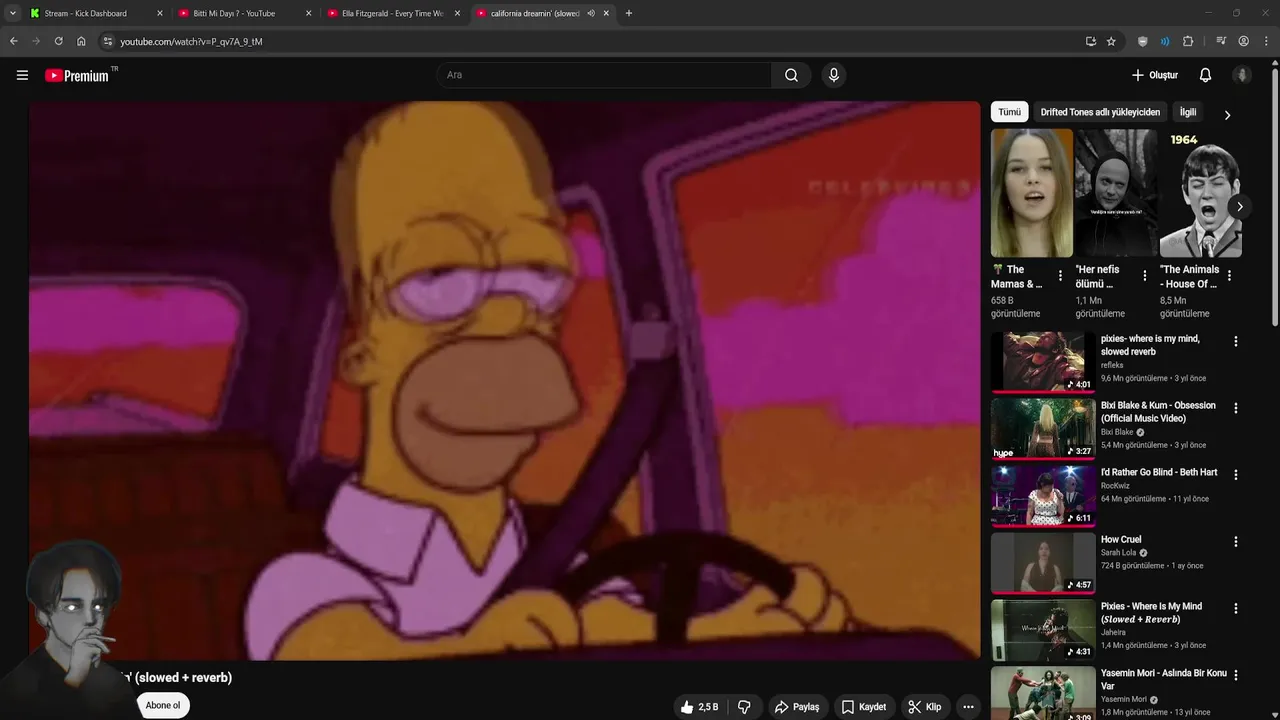Viewport: 1280px width, 720px height.
Task: Like the video with 2,5 B likes
Action: [699, 707]
